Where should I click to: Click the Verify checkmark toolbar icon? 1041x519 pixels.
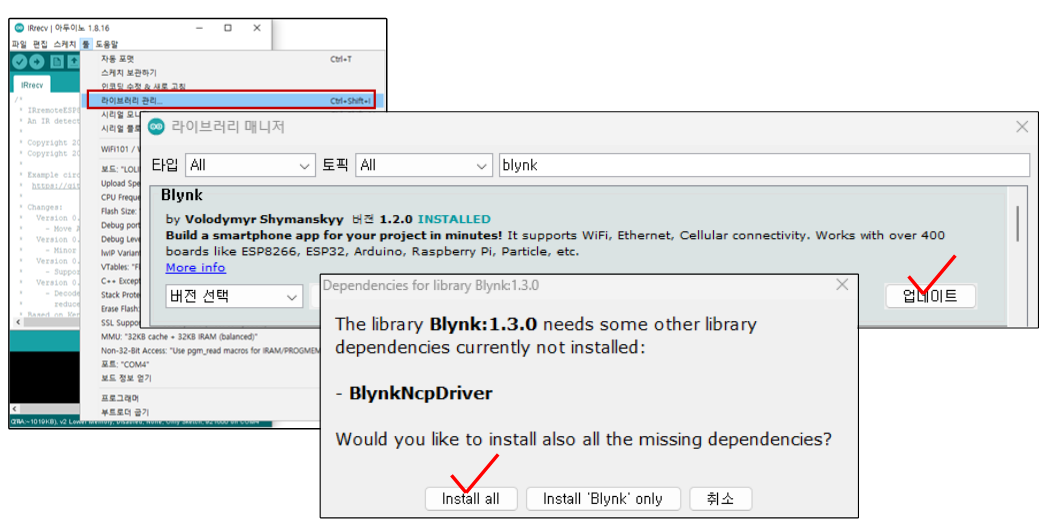pyautogui.click(x=19, y=62)
